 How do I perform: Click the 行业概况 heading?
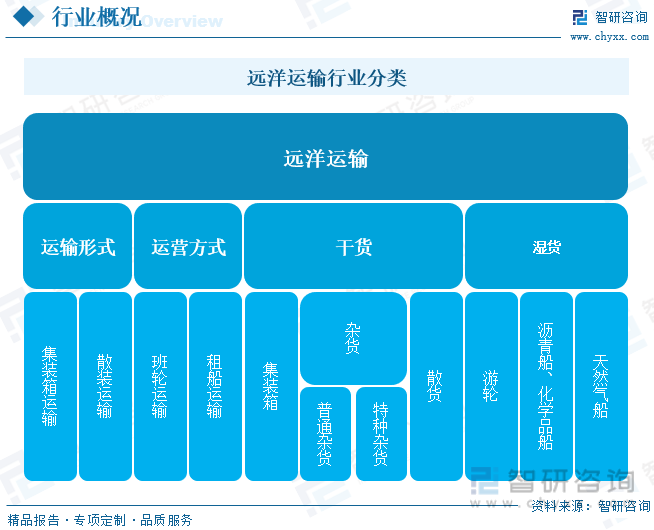click(x=96, y=17)
